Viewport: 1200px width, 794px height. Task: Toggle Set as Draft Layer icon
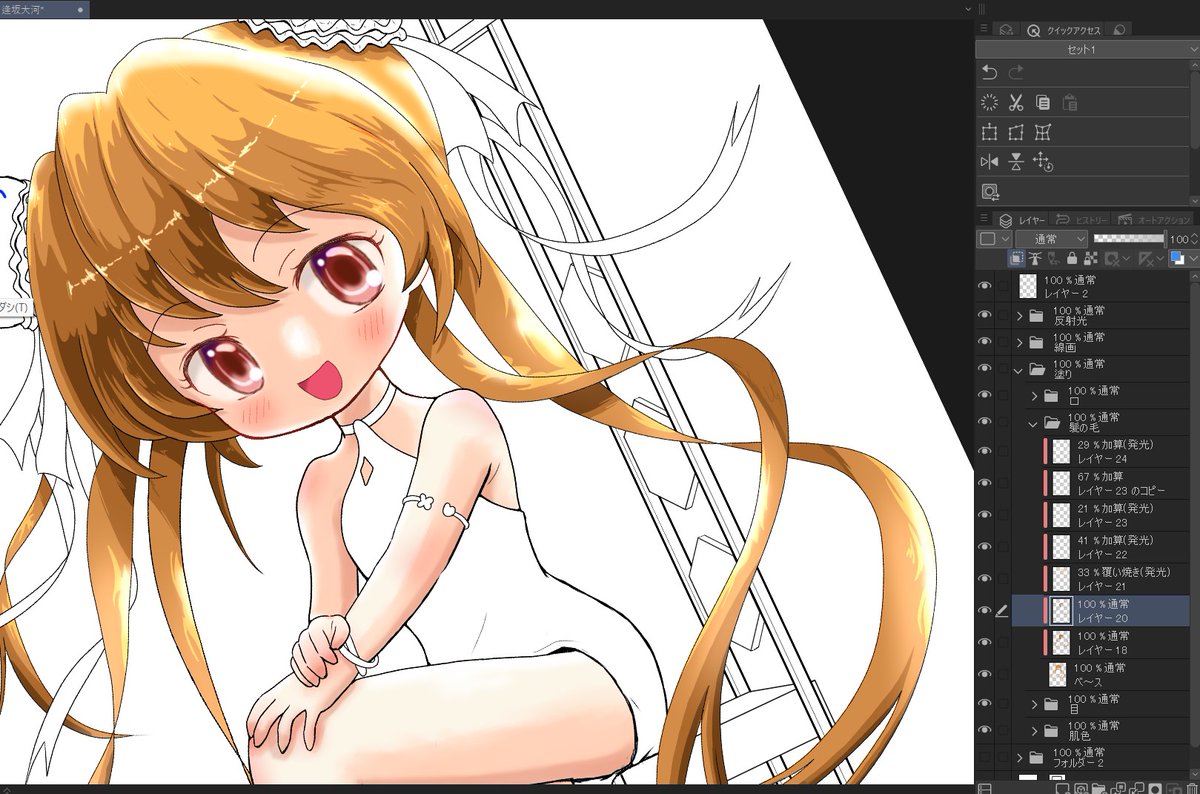(x=1053, y=258)
